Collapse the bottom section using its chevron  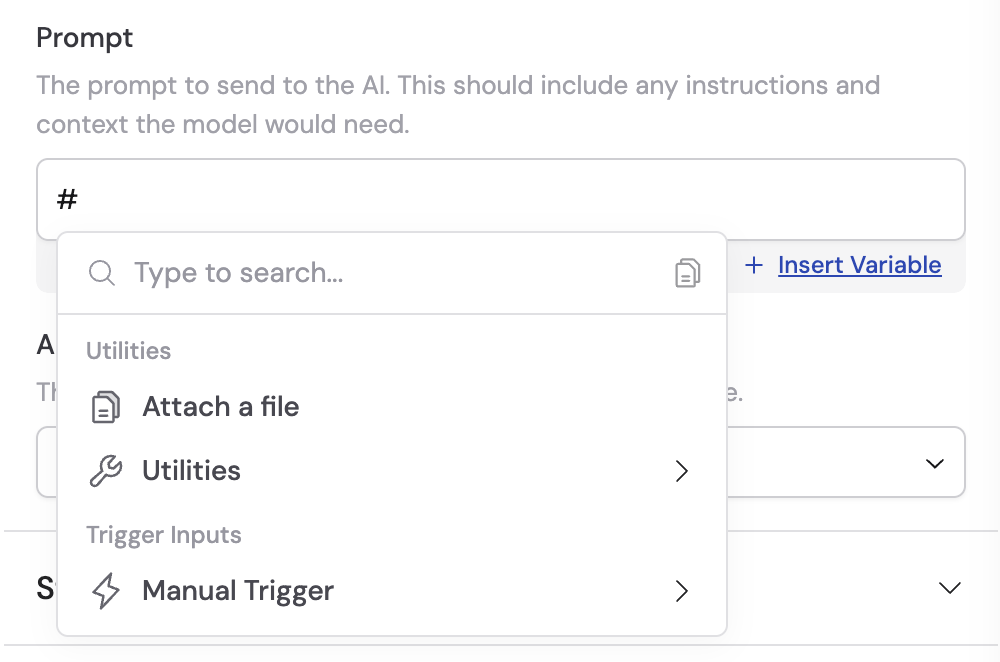(x=949, y=588)
